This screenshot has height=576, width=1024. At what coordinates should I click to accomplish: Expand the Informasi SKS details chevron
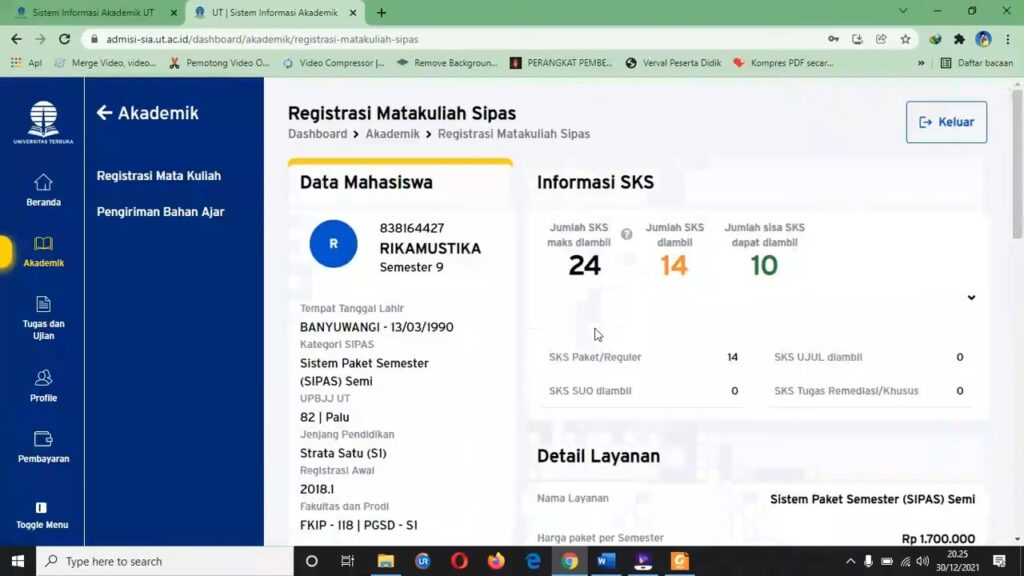click(x=970, y=297)
